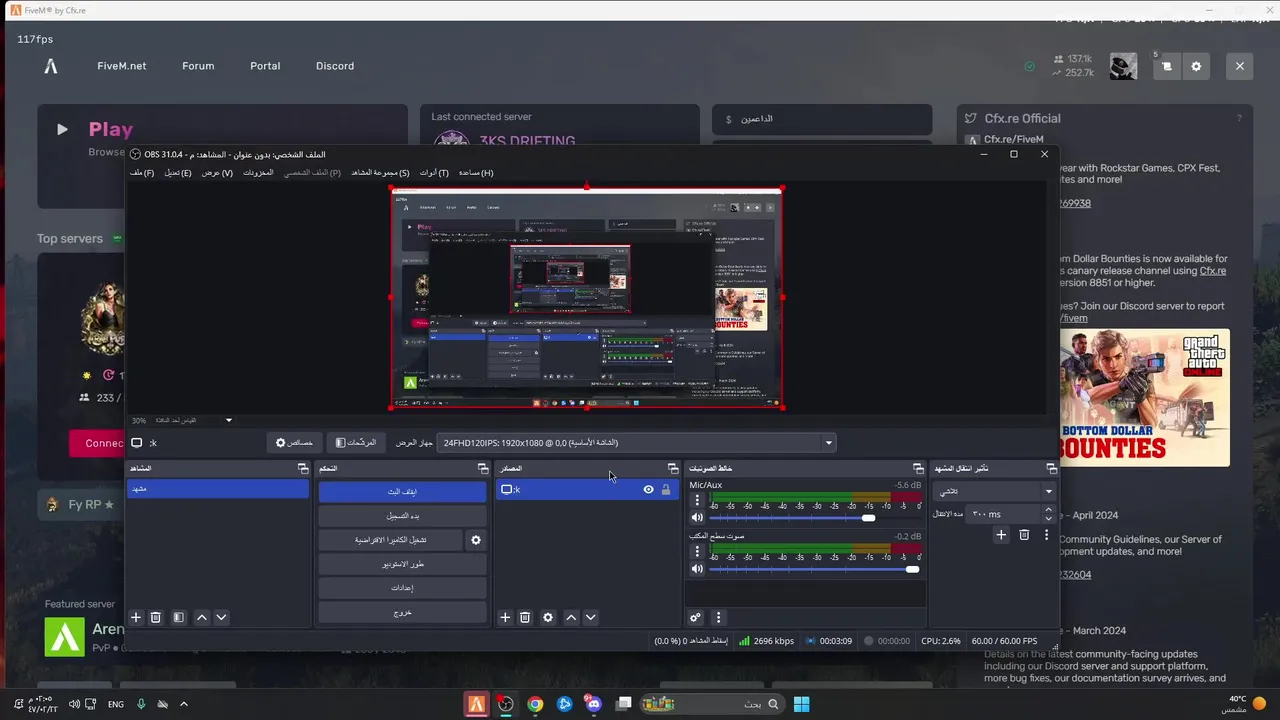Open the display device dropdown 24FHD120IPS
This screenshot has width=1280, height=720.
(x=637, y=443)
